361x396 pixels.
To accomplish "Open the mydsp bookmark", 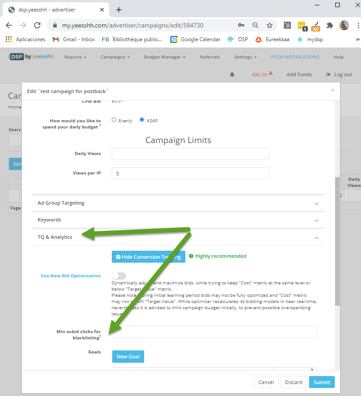I will click(310, 39).
